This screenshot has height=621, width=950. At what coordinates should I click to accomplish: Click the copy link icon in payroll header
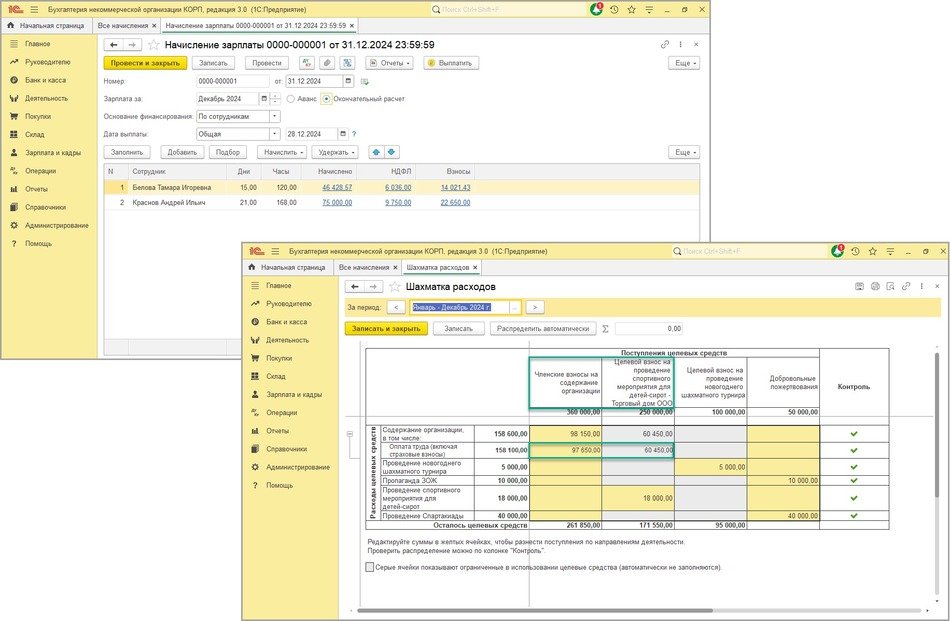pos(665,45)
